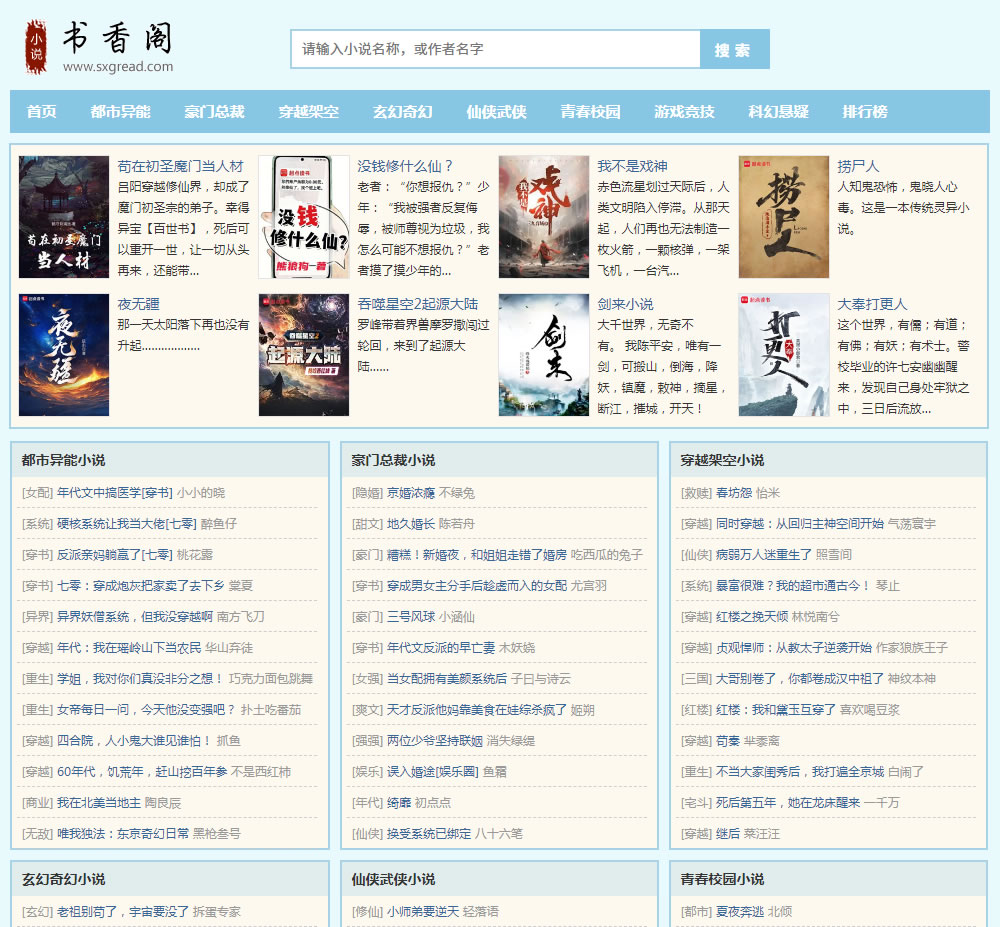Select the 夜无疆 cover image
The width and height of the screenshot is (1000, 927).
tap(64, 355)
